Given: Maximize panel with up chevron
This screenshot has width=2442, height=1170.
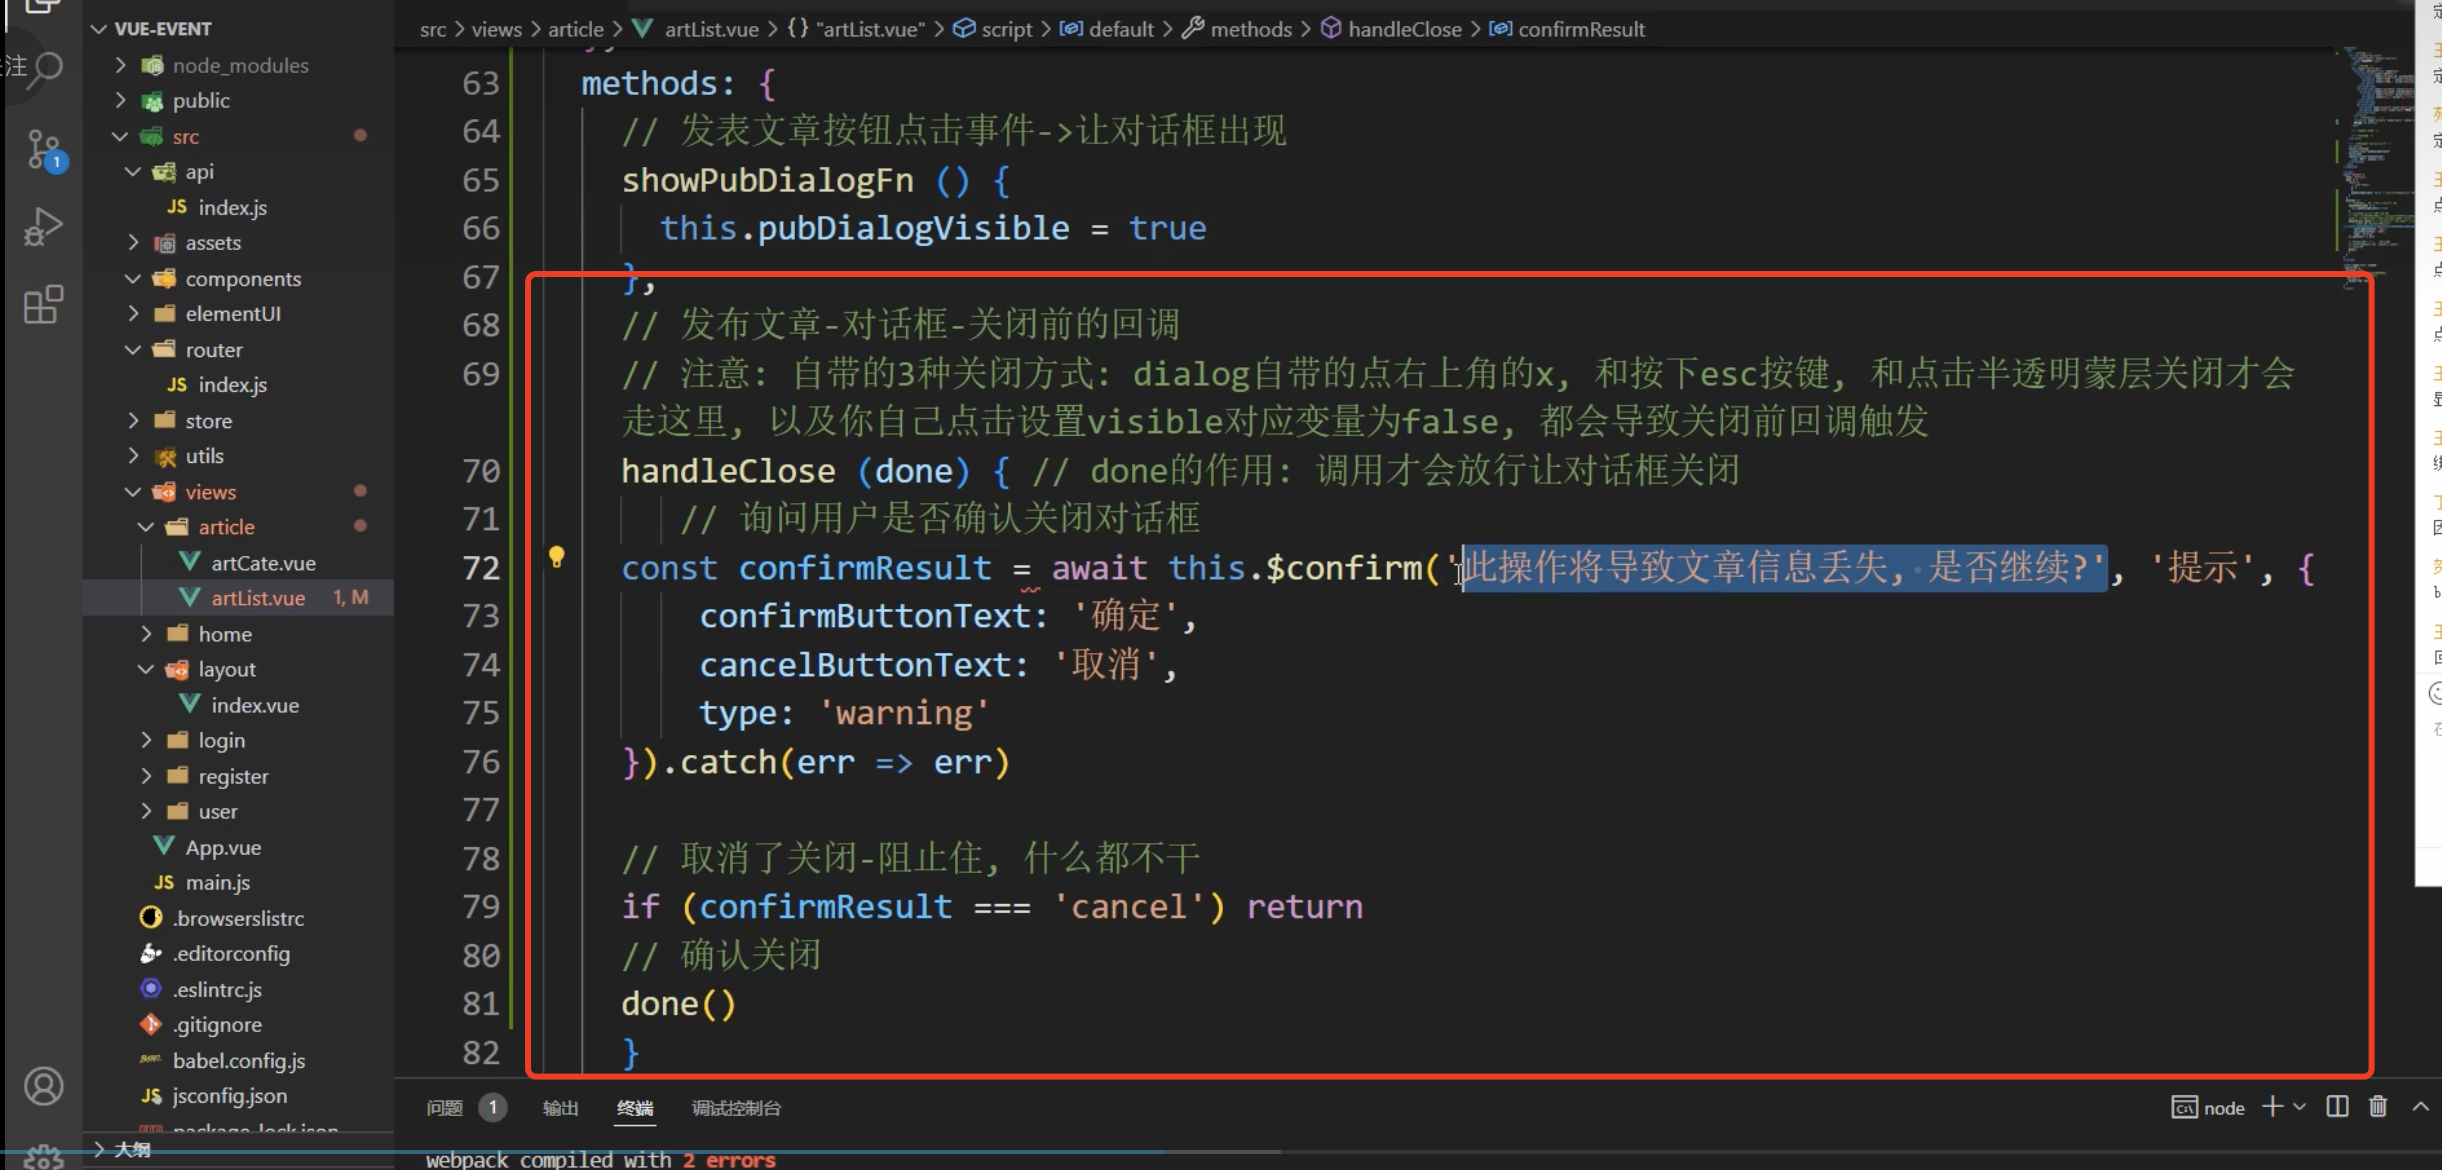Looking at the screenshot, I should (2420, 1107).
